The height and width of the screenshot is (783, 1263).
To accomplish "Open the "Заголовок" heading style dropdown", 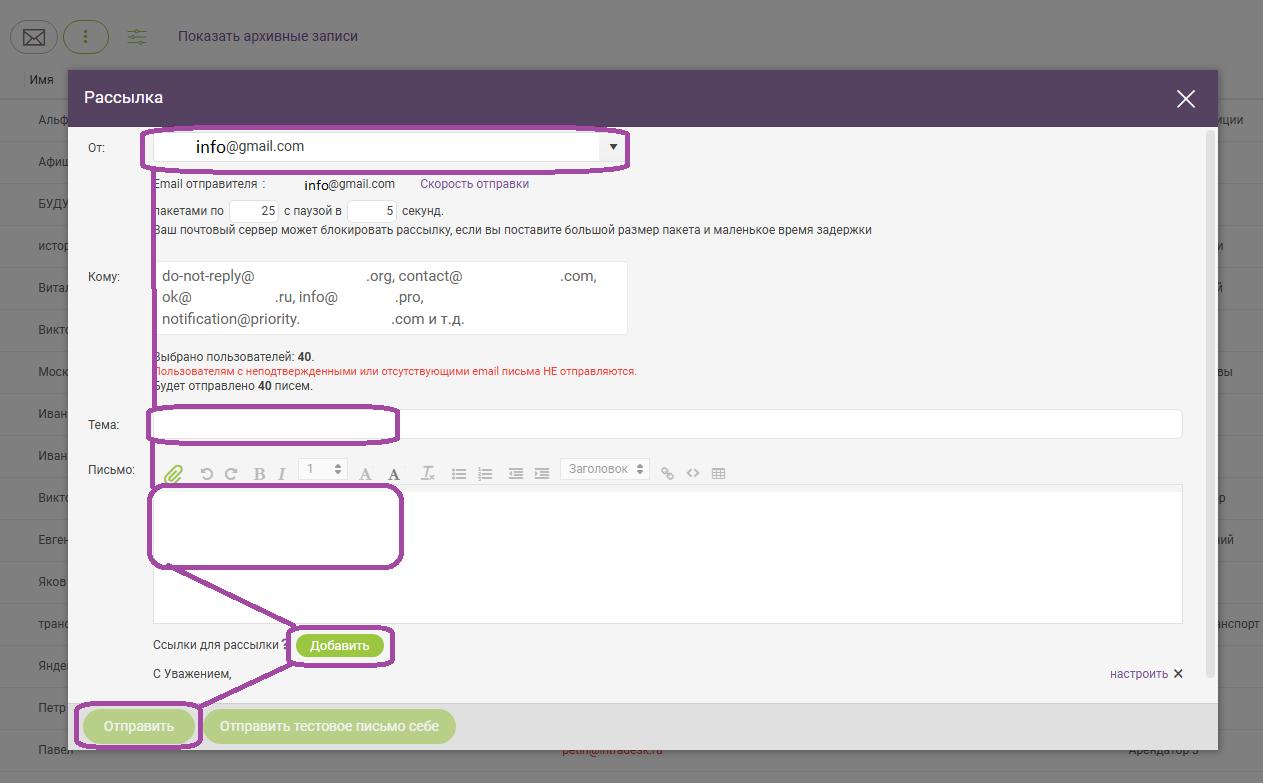I will 604,469.
